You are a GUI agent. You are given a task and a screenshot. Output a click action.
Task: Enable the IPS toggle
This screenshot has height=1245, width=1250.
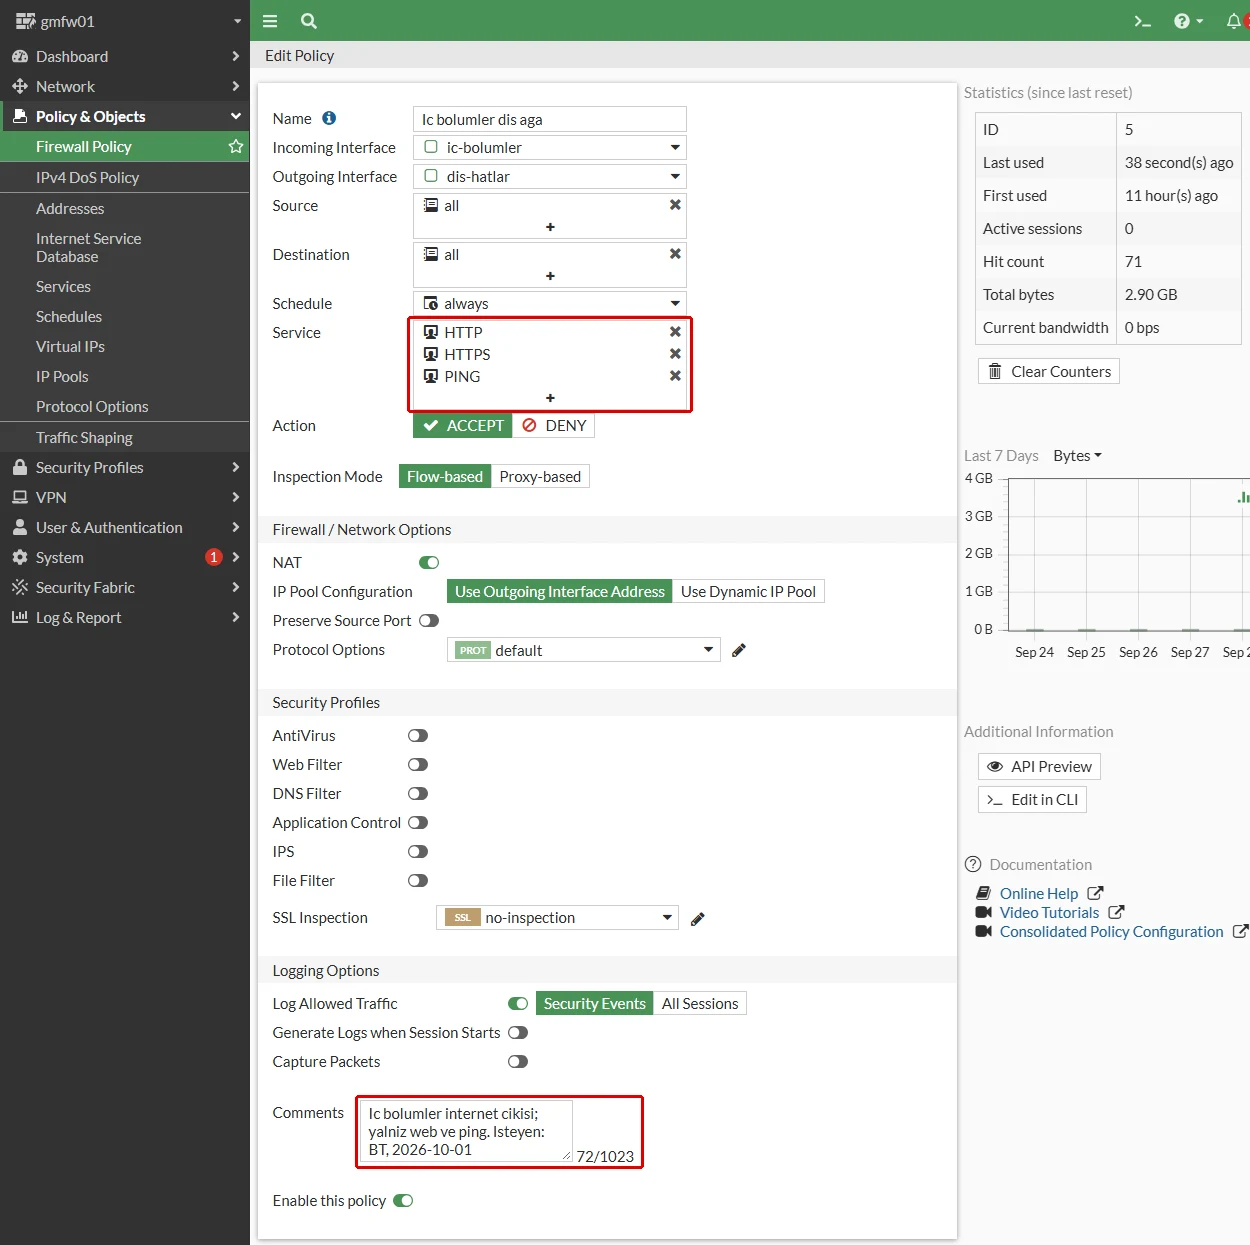(x=418, y=852)
